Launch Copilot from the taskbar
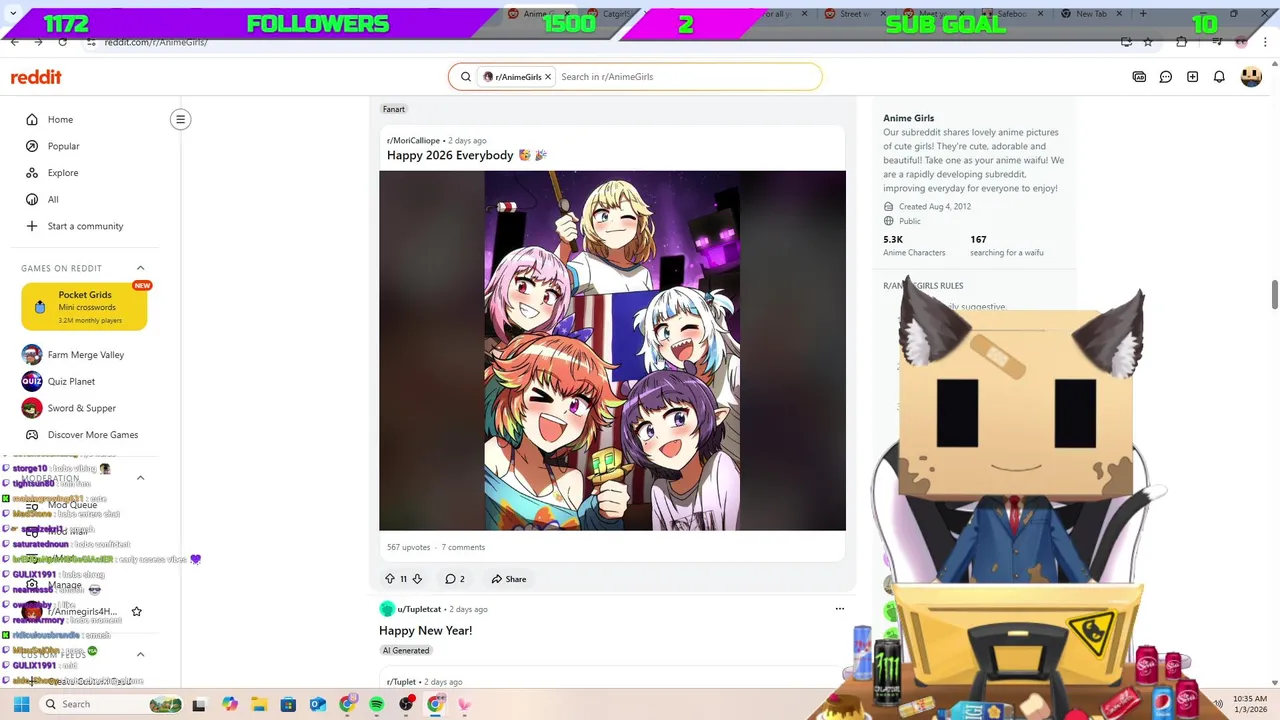The height and width of the screenshot is (720, 1280). pyautogui.click(x=230, y=704)
